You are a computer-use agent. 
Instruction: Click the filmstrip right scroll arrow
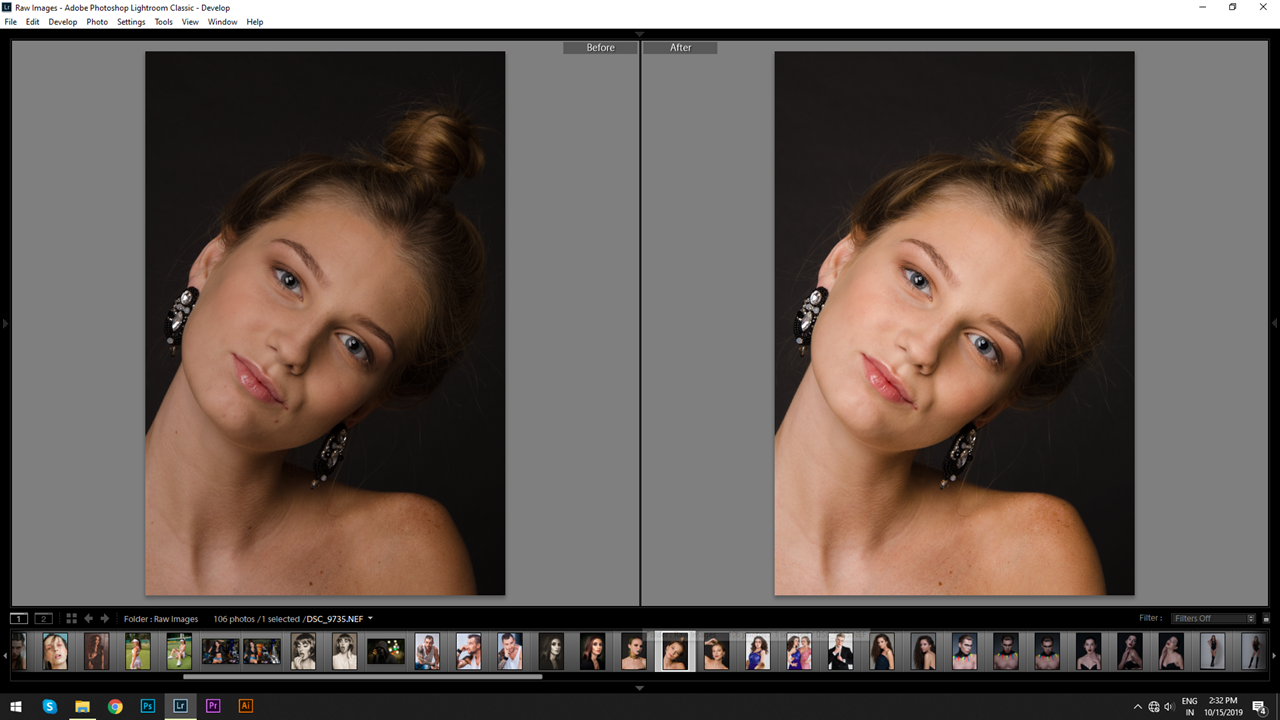(x=1275, y=654)
